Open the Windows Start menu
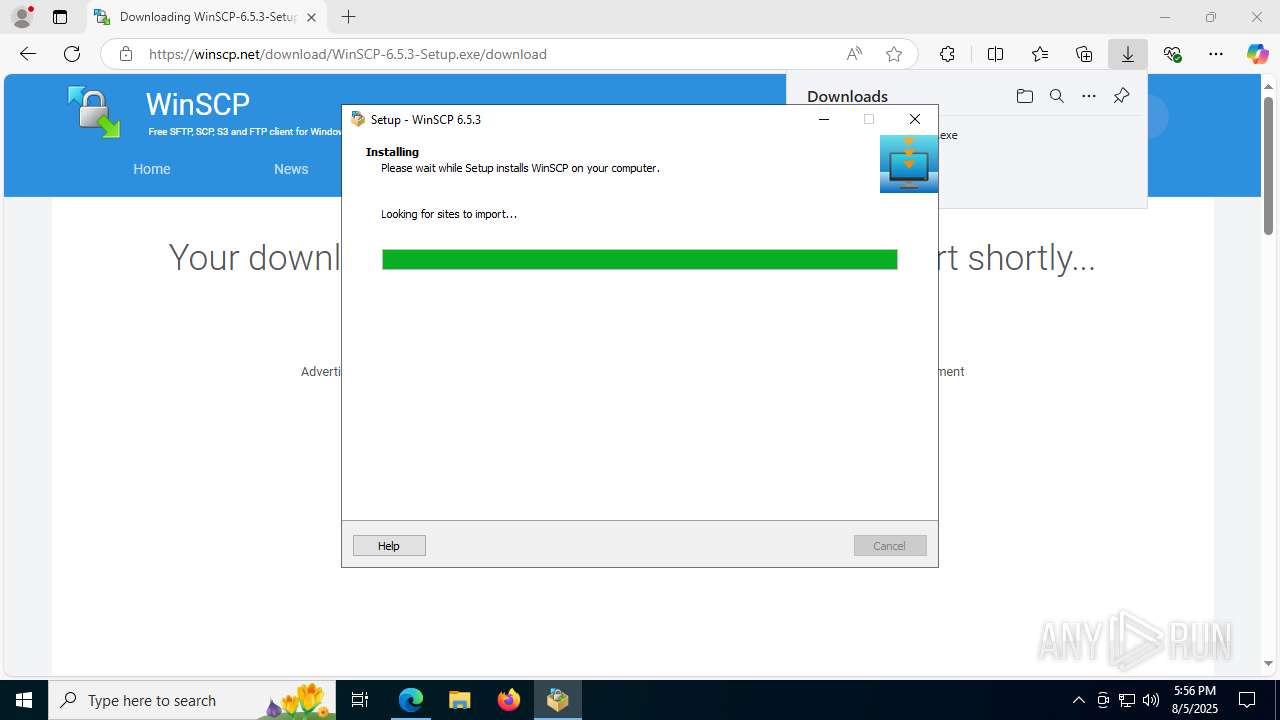The image size is (1280, 720). coord(24,700)
